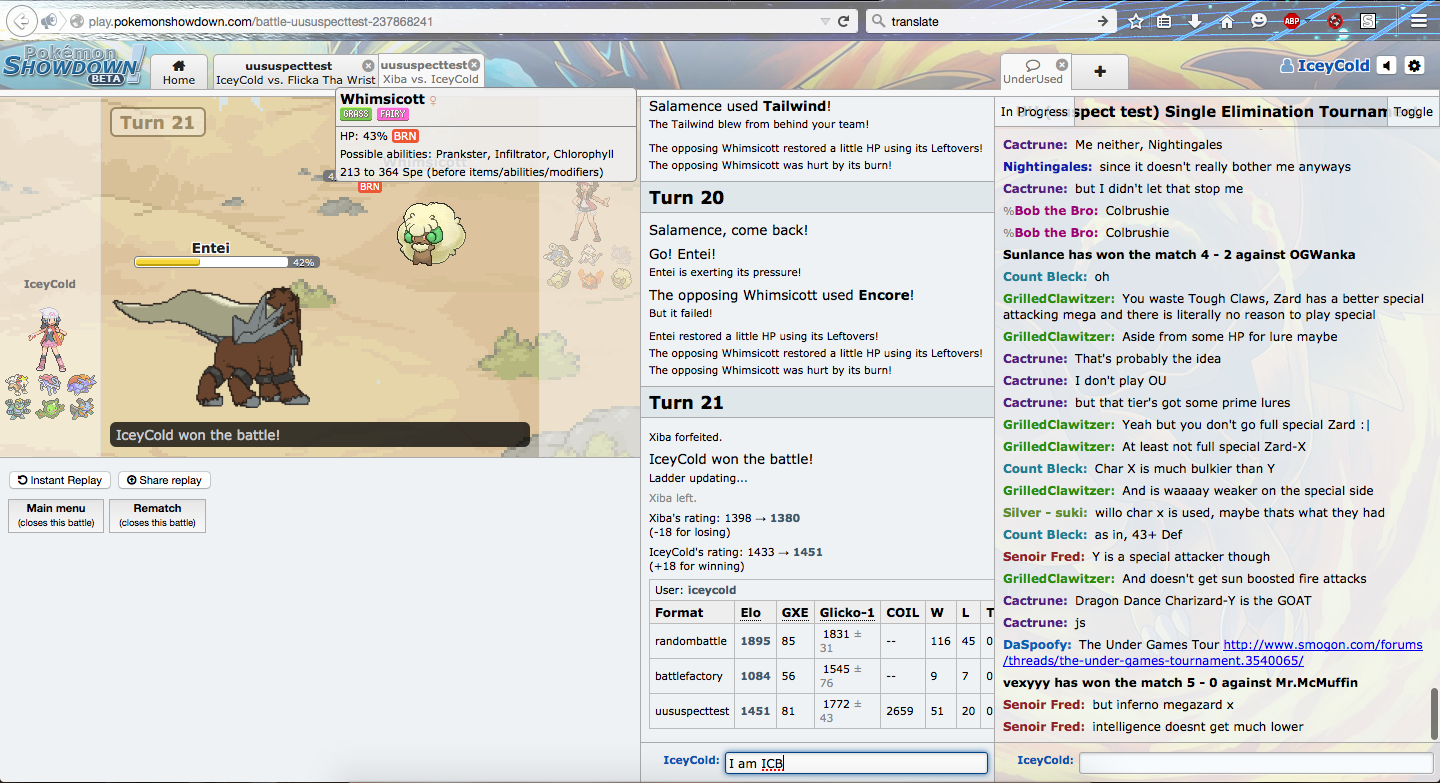Close the UnderUsed chat room tab
The height and width of the screenshot is (783, 1440).
tap(1061, 65)
